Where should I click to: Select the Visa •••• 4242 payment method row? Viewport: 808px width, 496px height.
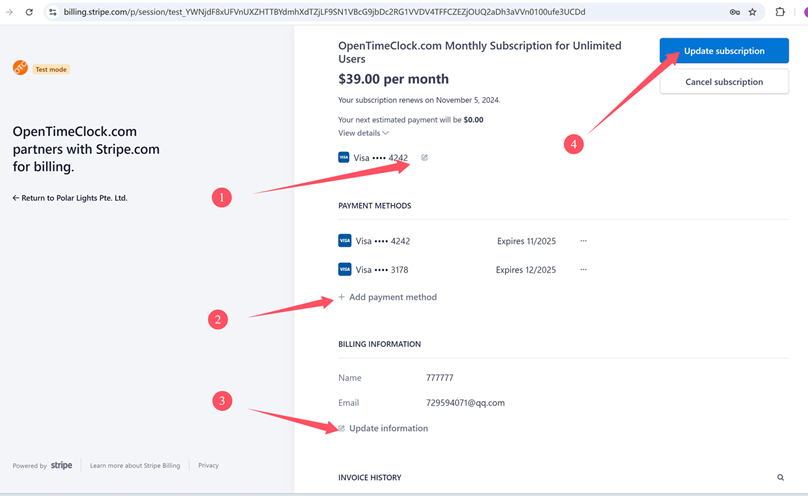click(x=463, y=241)
